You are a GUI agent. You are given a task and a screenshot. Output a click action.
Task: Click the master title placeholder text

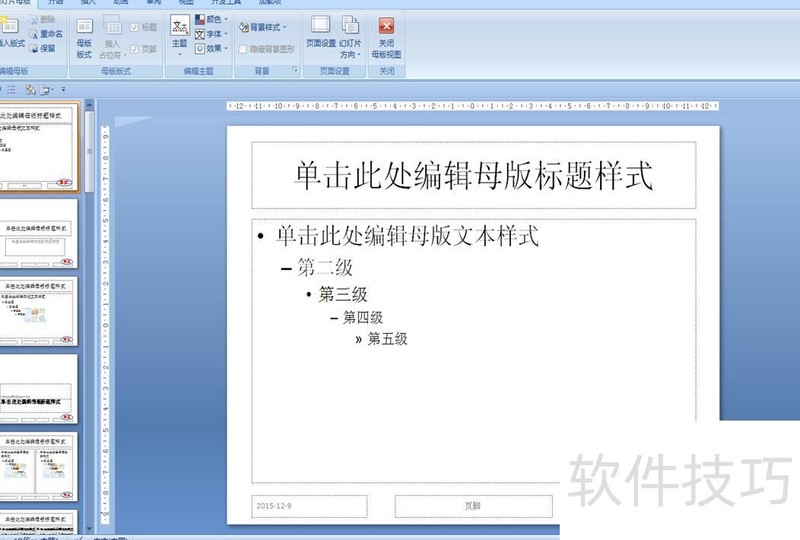pos(473,175)
